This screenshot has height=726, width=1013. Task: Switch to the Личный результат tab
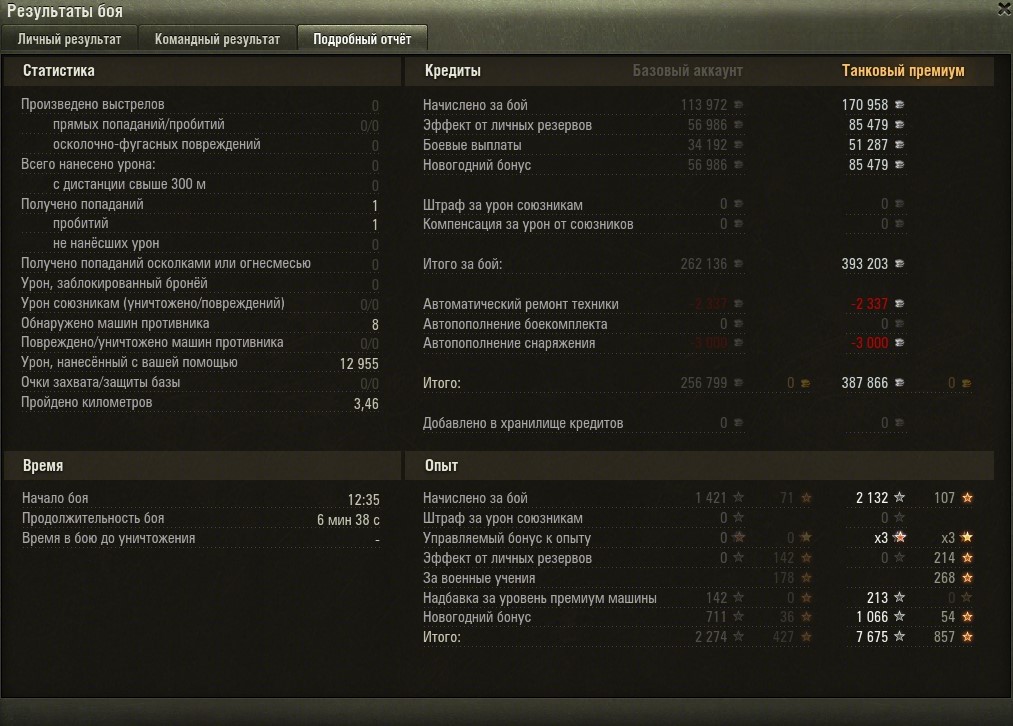69,39
